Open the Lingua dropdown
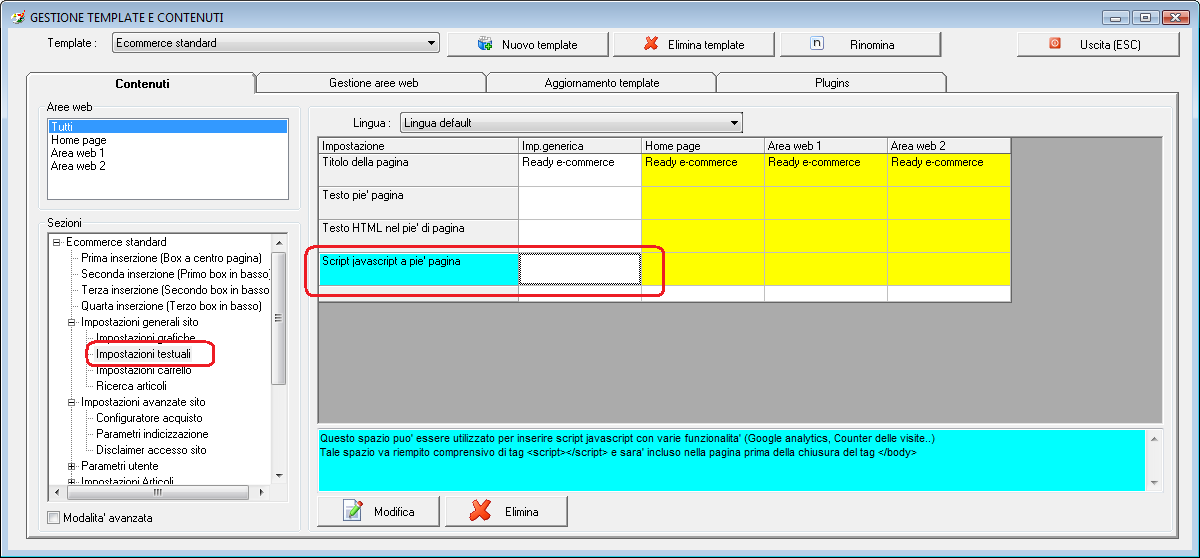 pos(735,123)
